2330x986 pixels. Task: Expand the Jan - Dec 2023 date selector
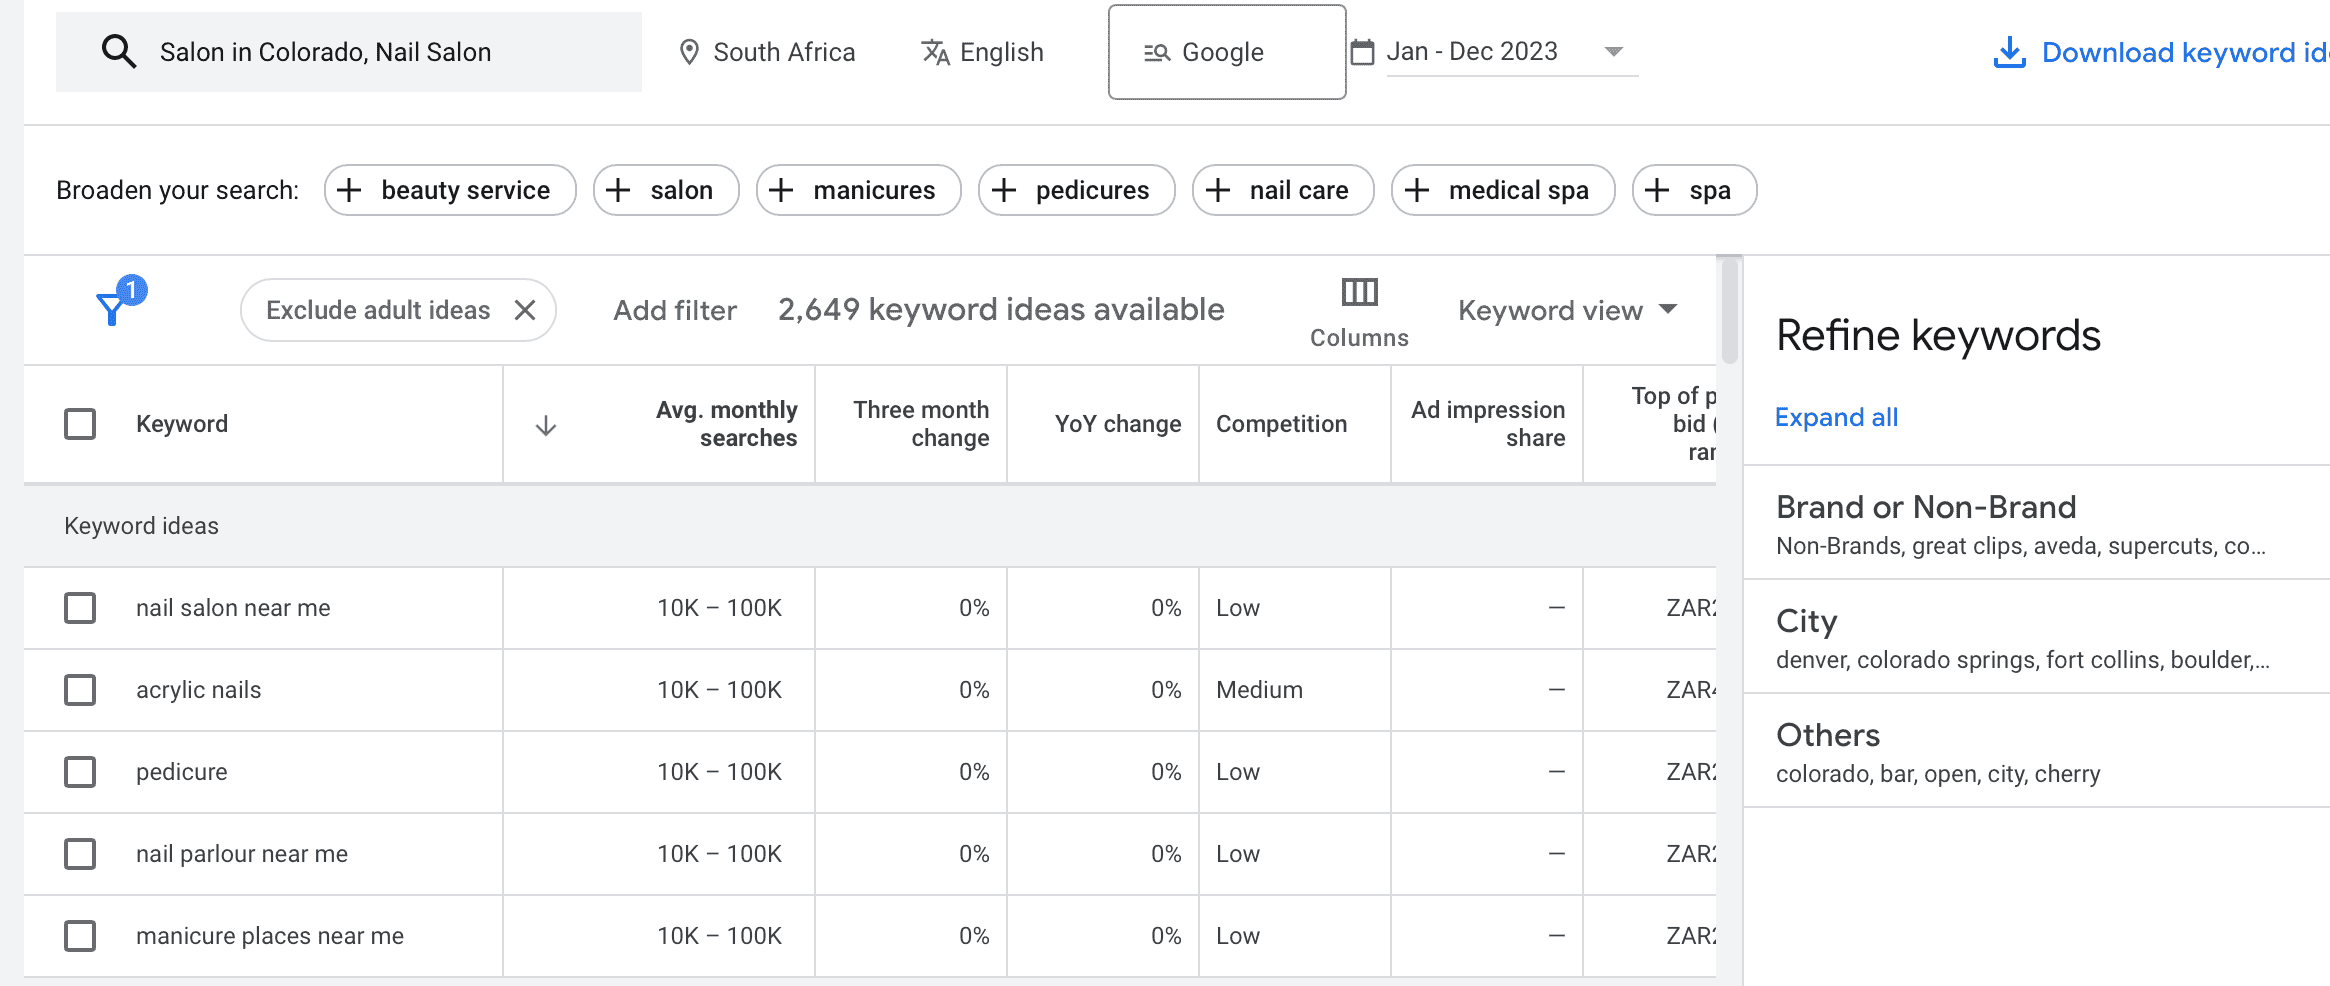pos(1613,51)
